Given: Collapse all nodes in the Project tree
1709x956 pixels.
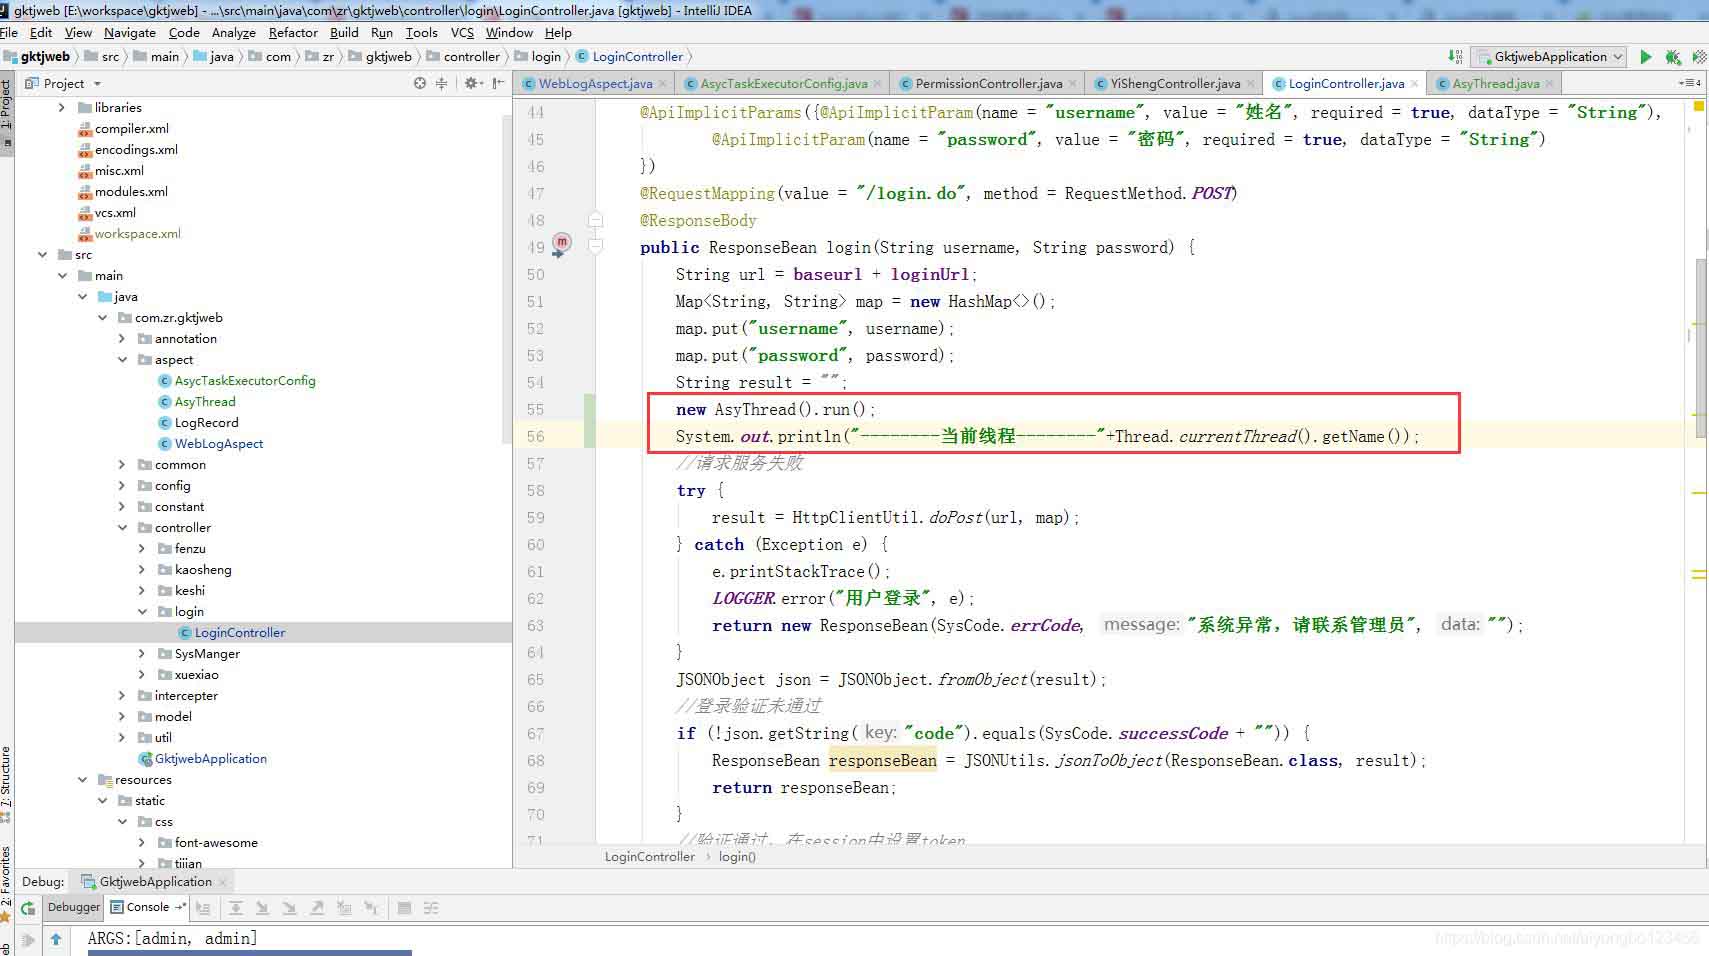Looking at the screenshot, I should [442, 83].
